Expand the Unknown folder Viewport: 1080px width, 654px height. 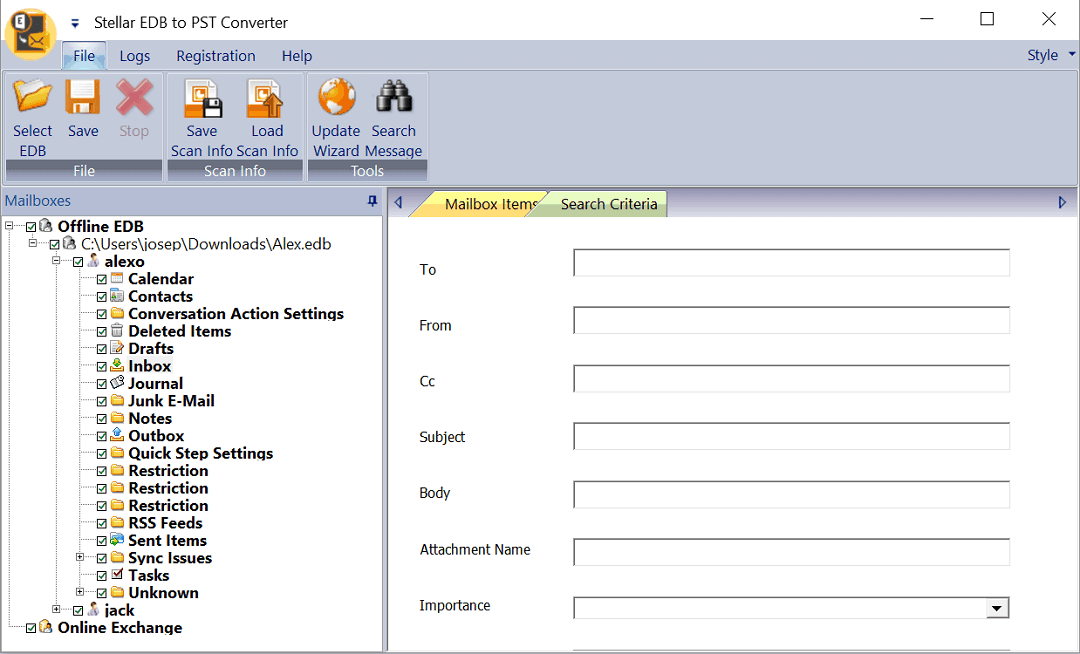tap(80, 592)
